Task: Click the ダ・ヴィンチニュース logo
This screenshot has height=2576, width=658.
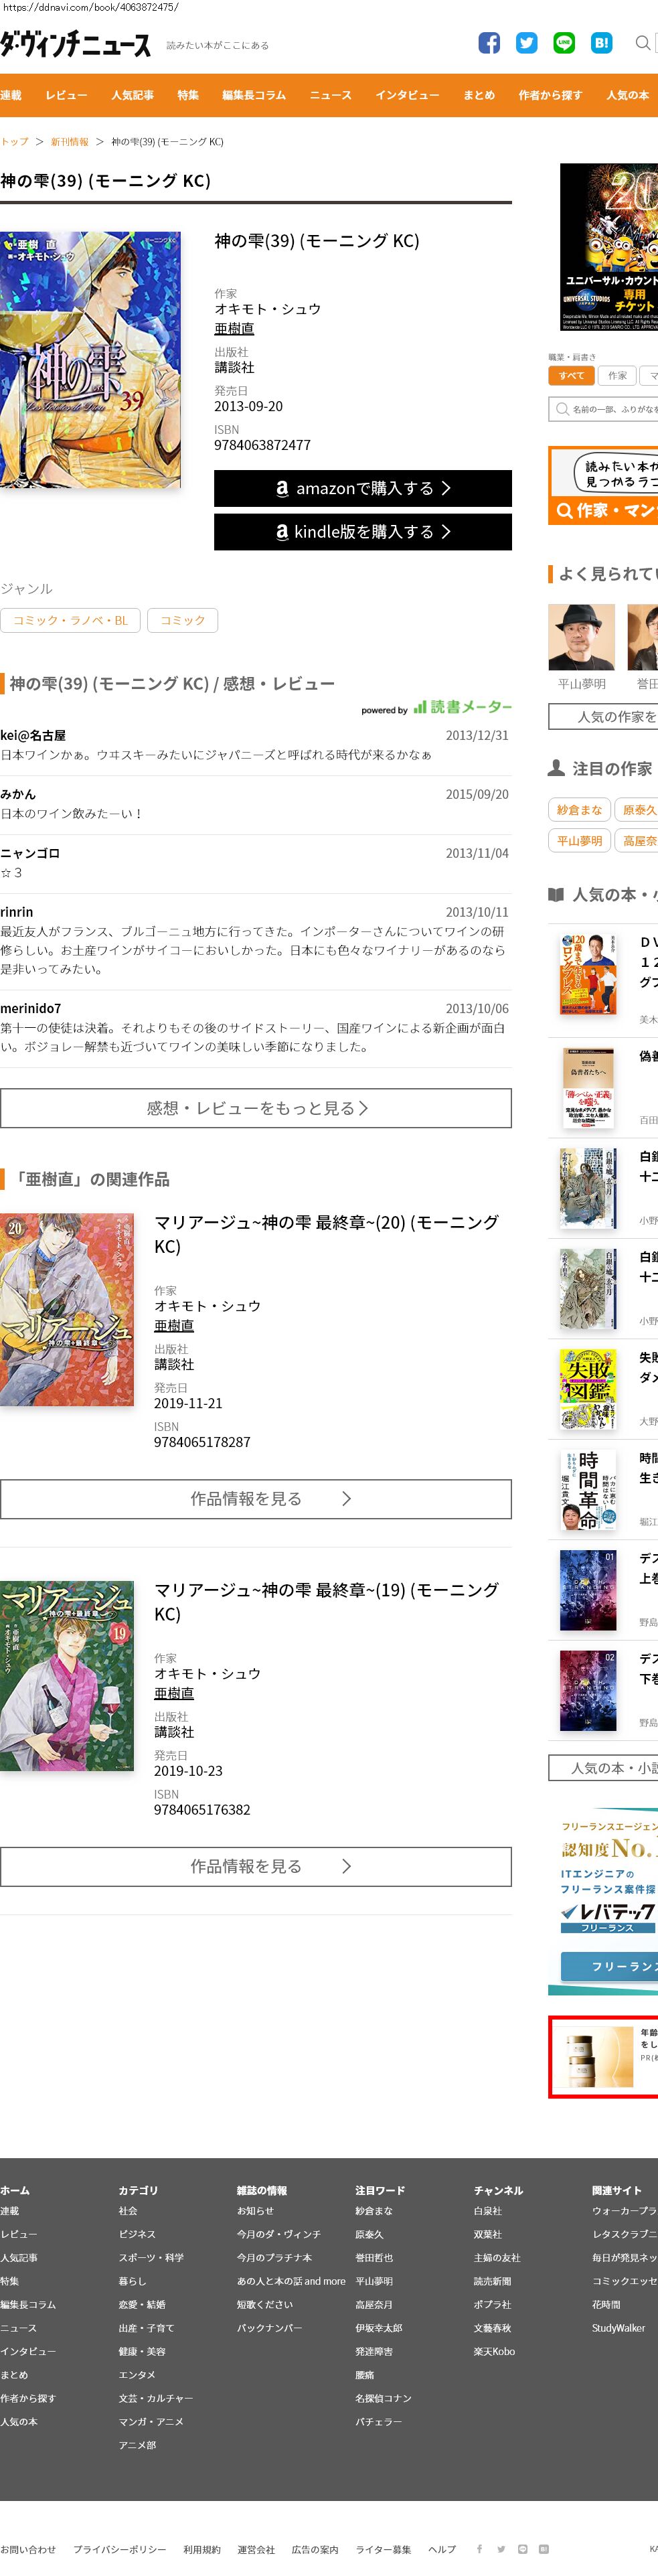Action: tap(76, 45)
